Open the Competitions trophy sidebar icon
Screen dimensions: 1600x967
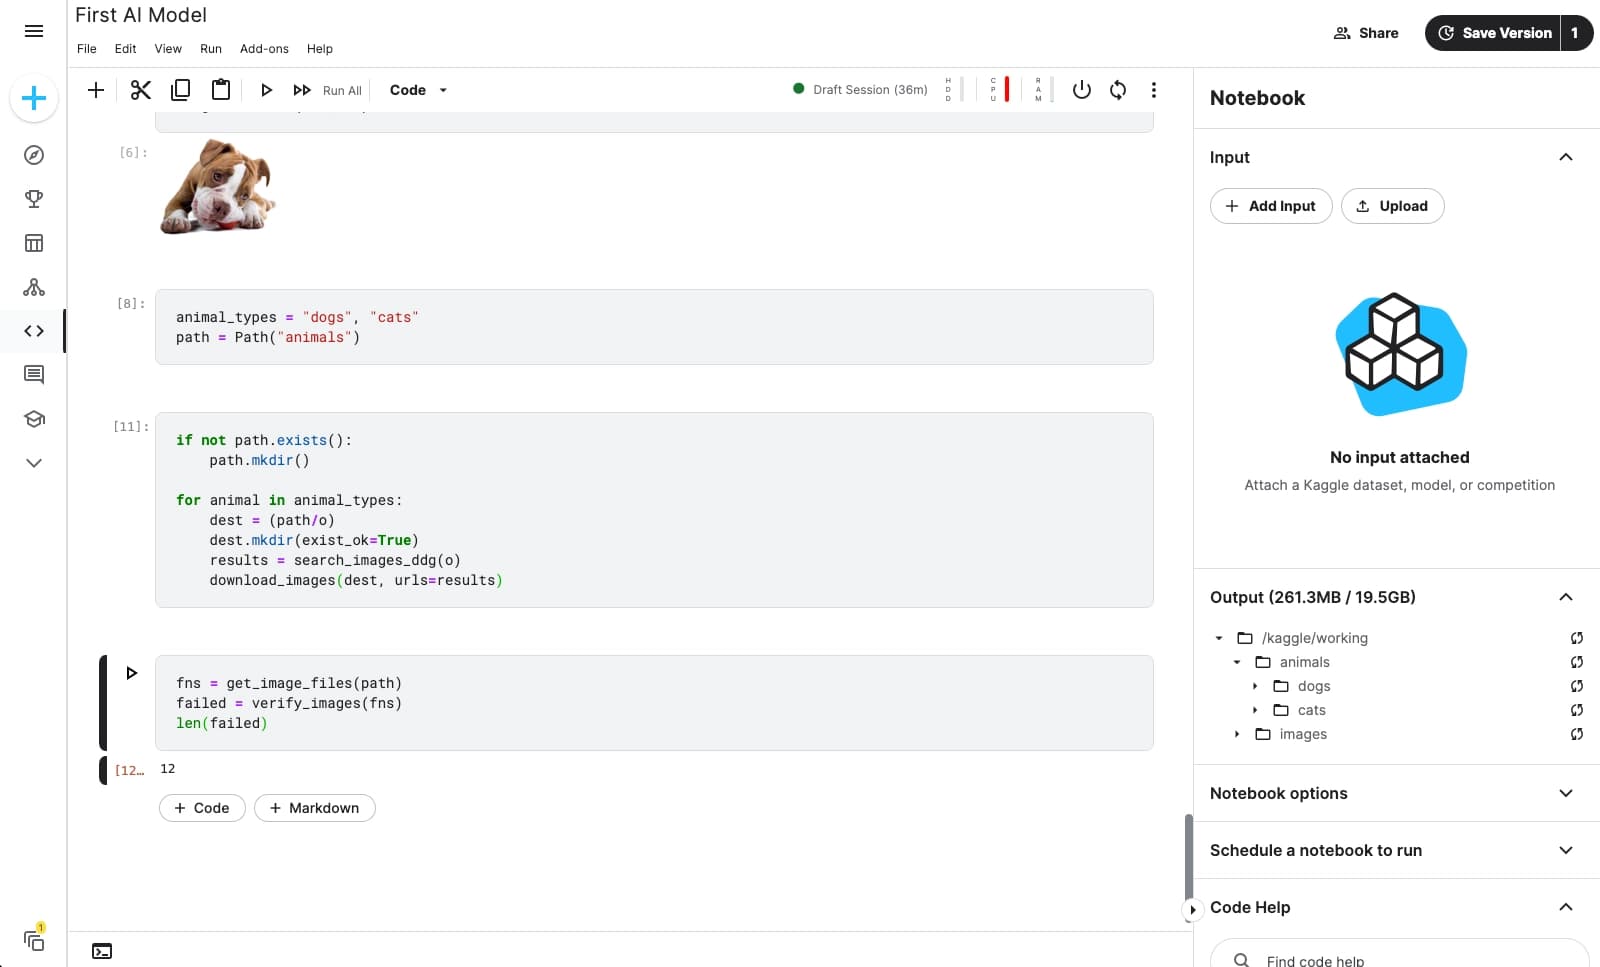34,199
